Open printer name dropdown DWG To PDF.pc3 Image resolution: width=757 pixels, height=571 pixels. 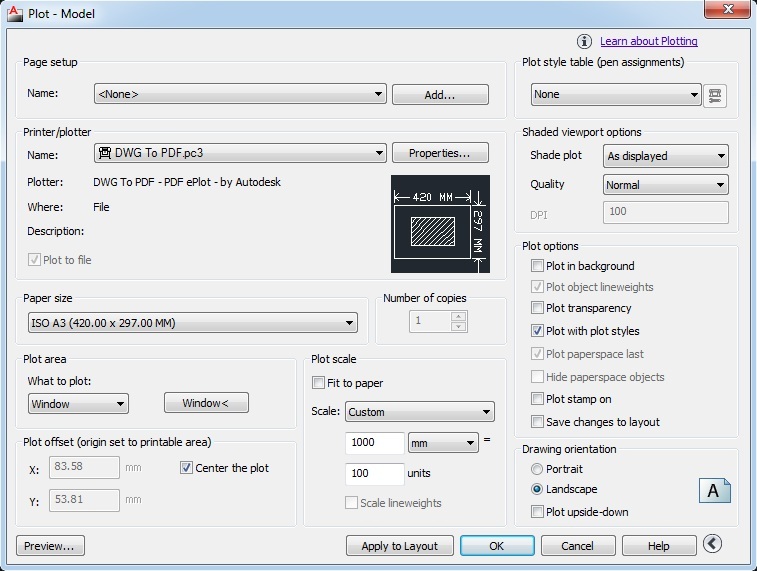pos(240,153)
